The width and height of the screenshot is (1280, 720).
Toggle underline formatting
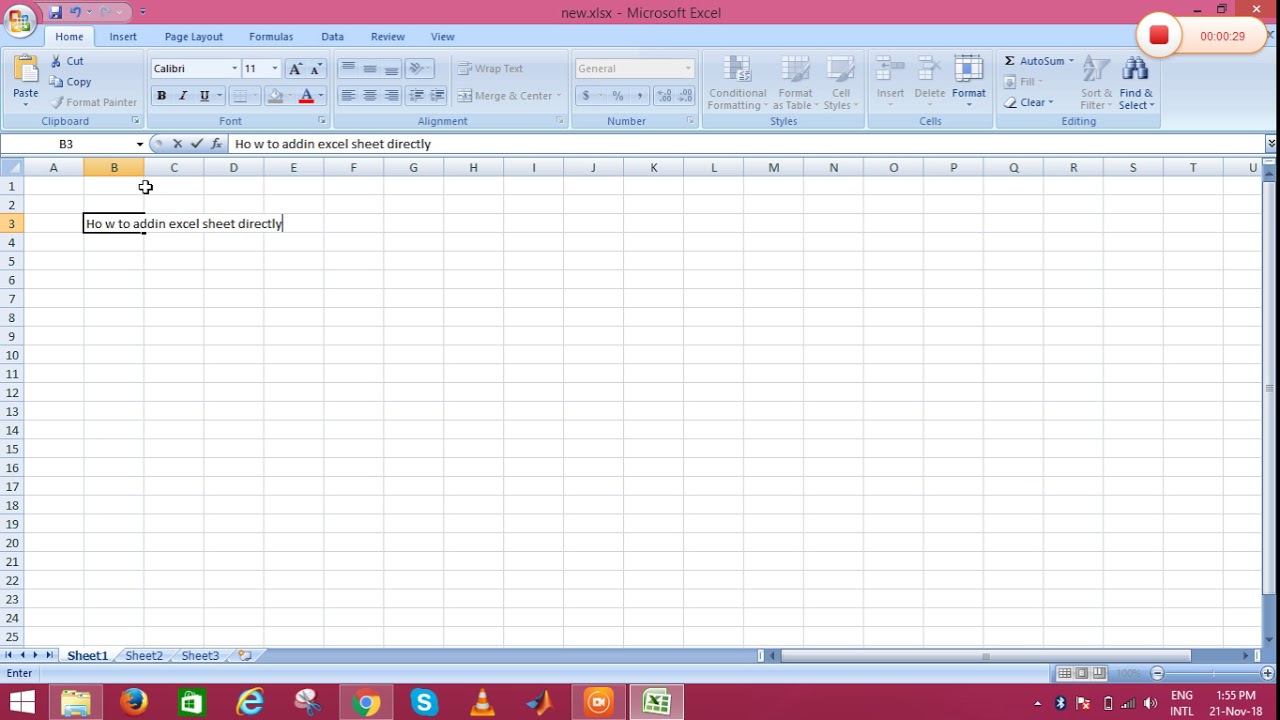pyautogui.click(x=204, y=95)
